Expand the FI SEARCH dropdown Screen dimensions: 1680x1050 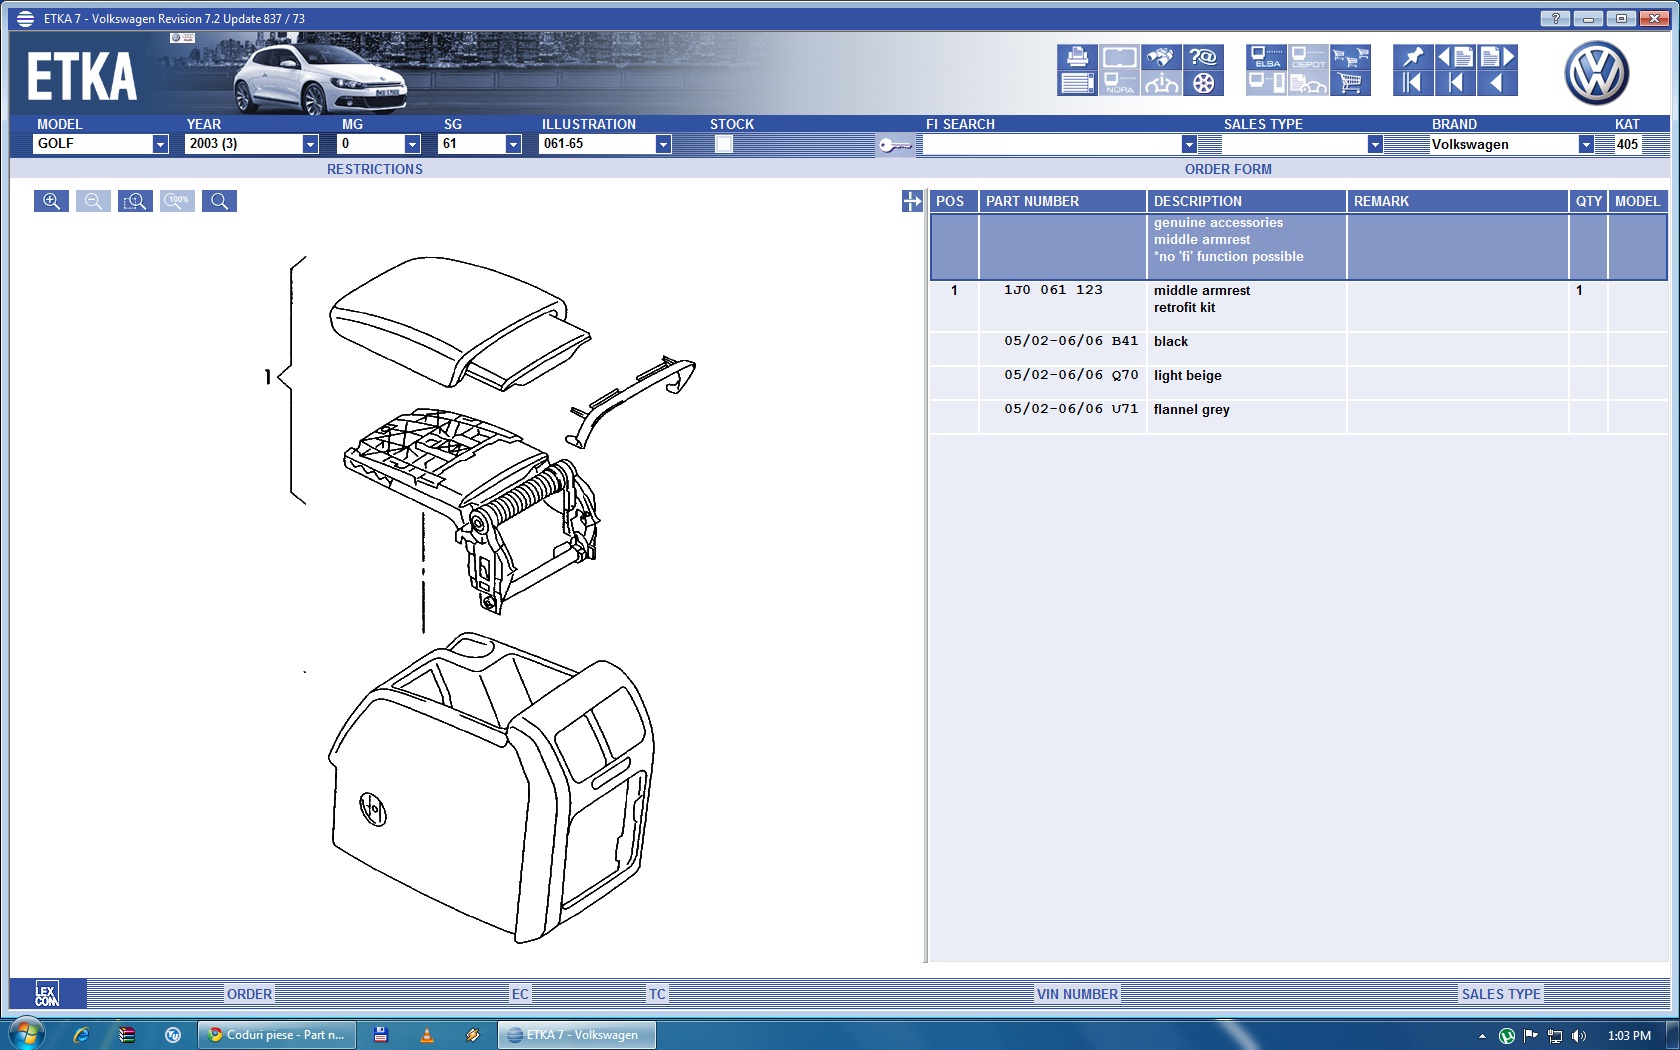[x=1189, y=144]
